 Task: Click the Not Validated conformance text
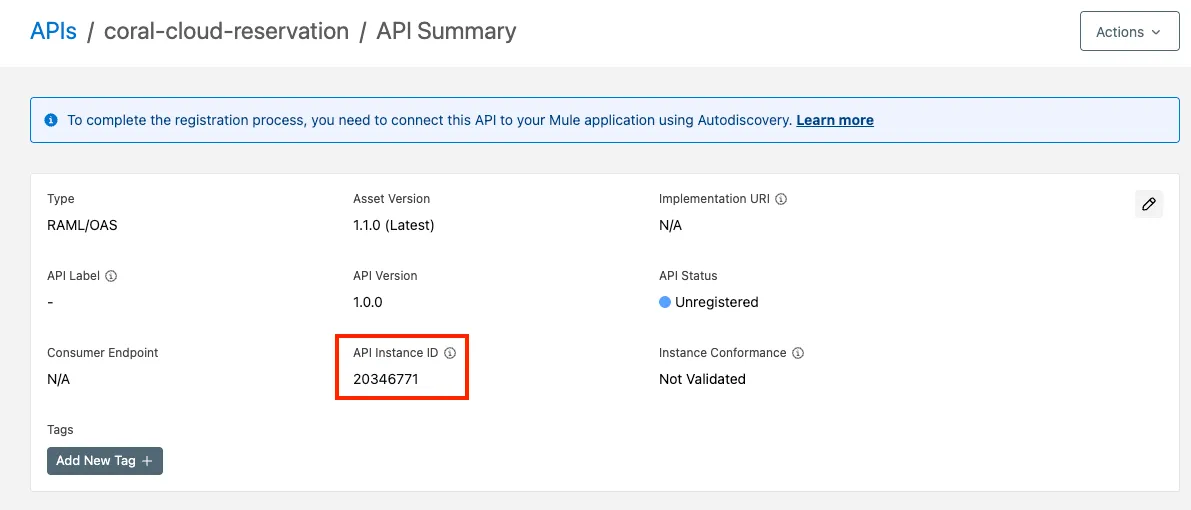[x=702, y=379]
